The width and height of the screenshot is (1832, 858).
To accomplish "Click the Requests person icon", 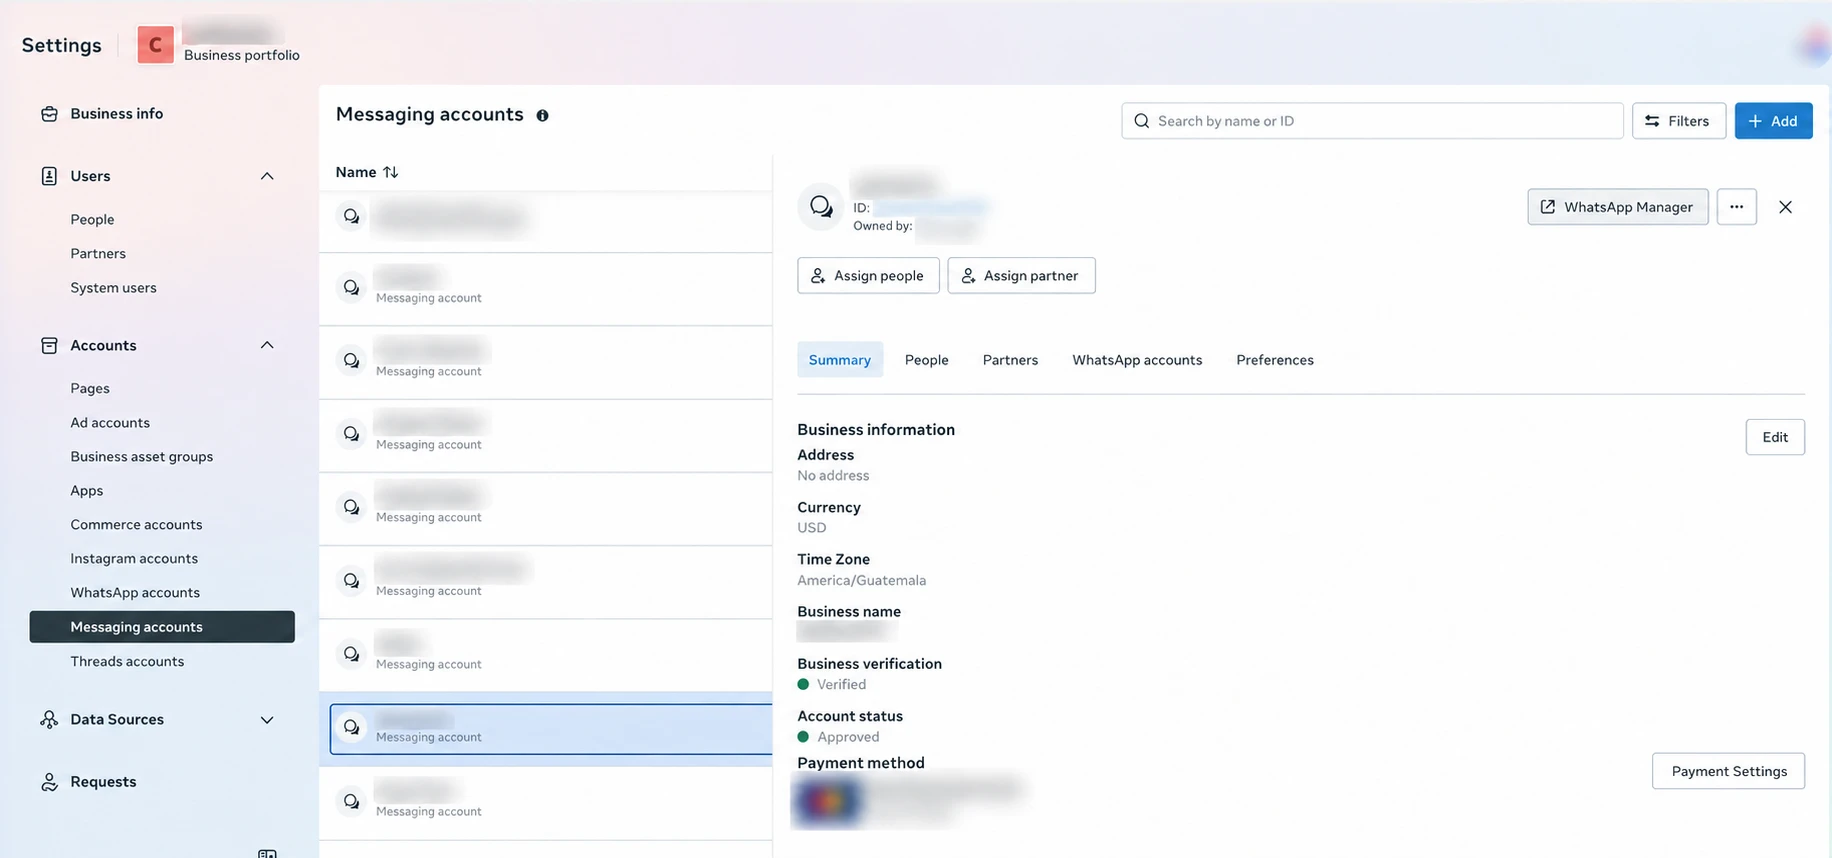I will 49,782.
